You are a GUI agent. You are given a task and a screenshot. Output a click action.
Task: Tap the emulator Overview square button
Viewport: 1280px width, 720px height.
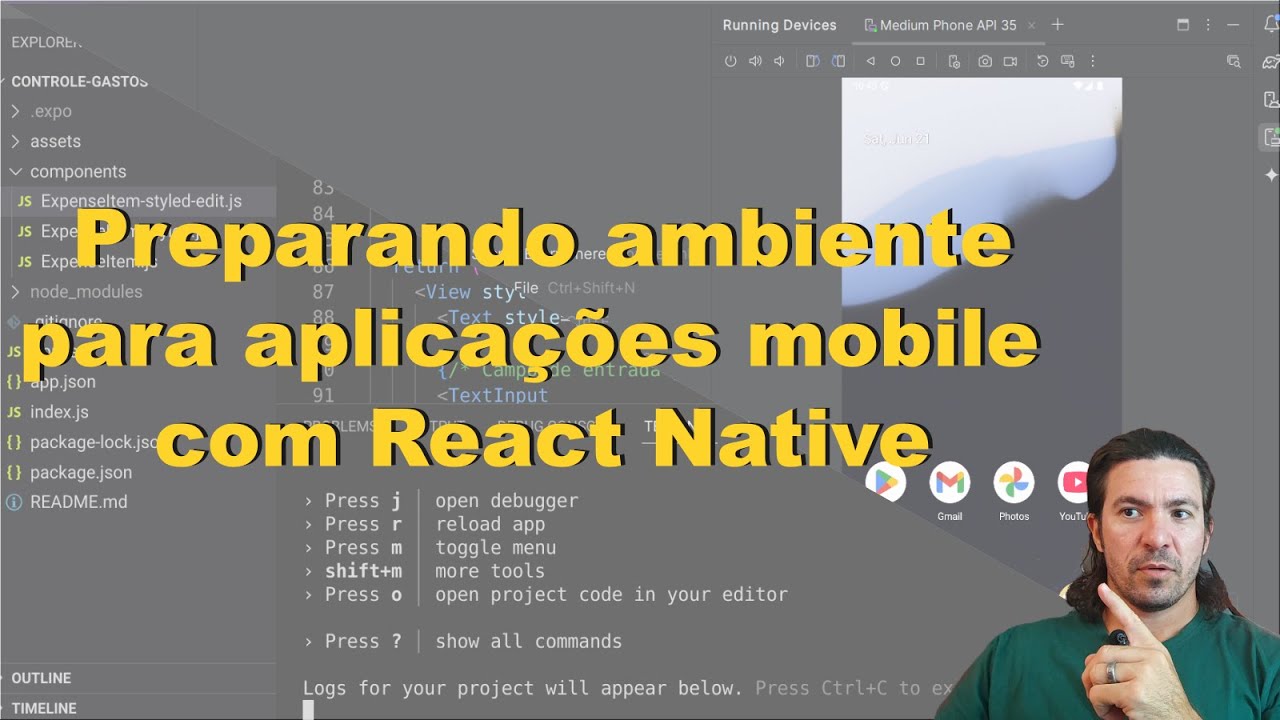tap(921, 61)
